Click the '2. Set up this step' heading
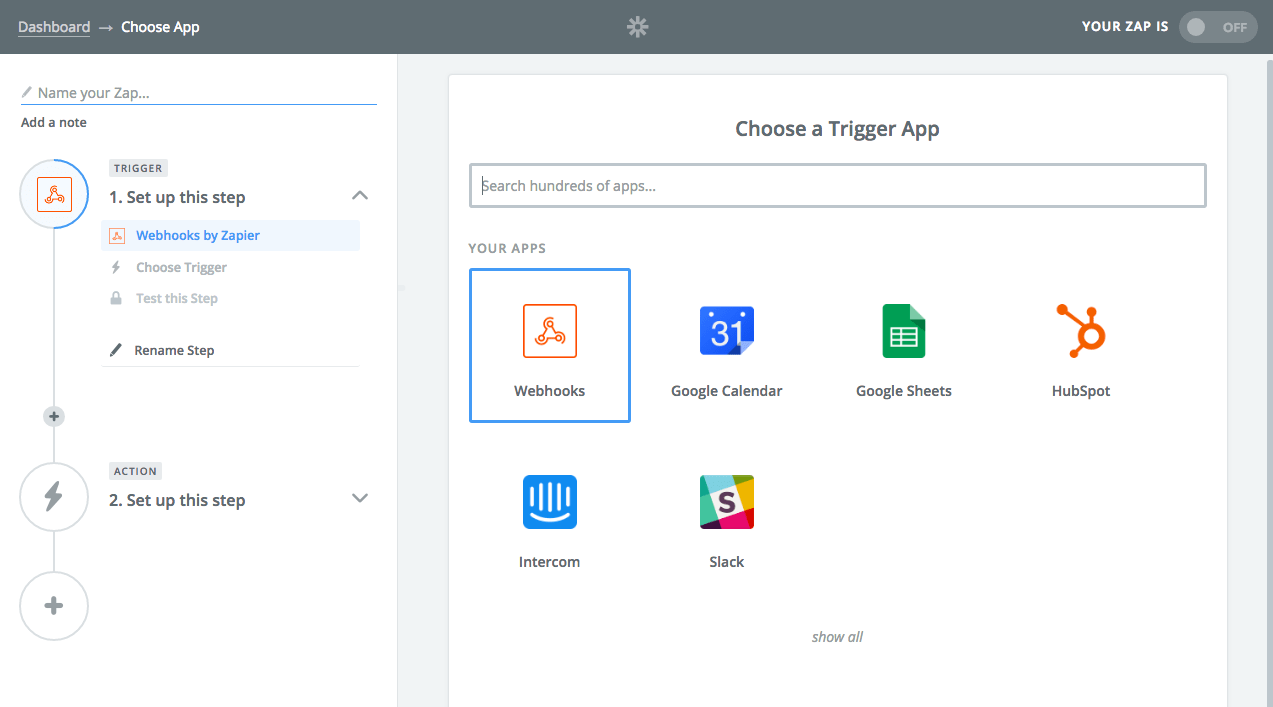This screenshot has height=707, width=1273. click(x=177, y=500)
